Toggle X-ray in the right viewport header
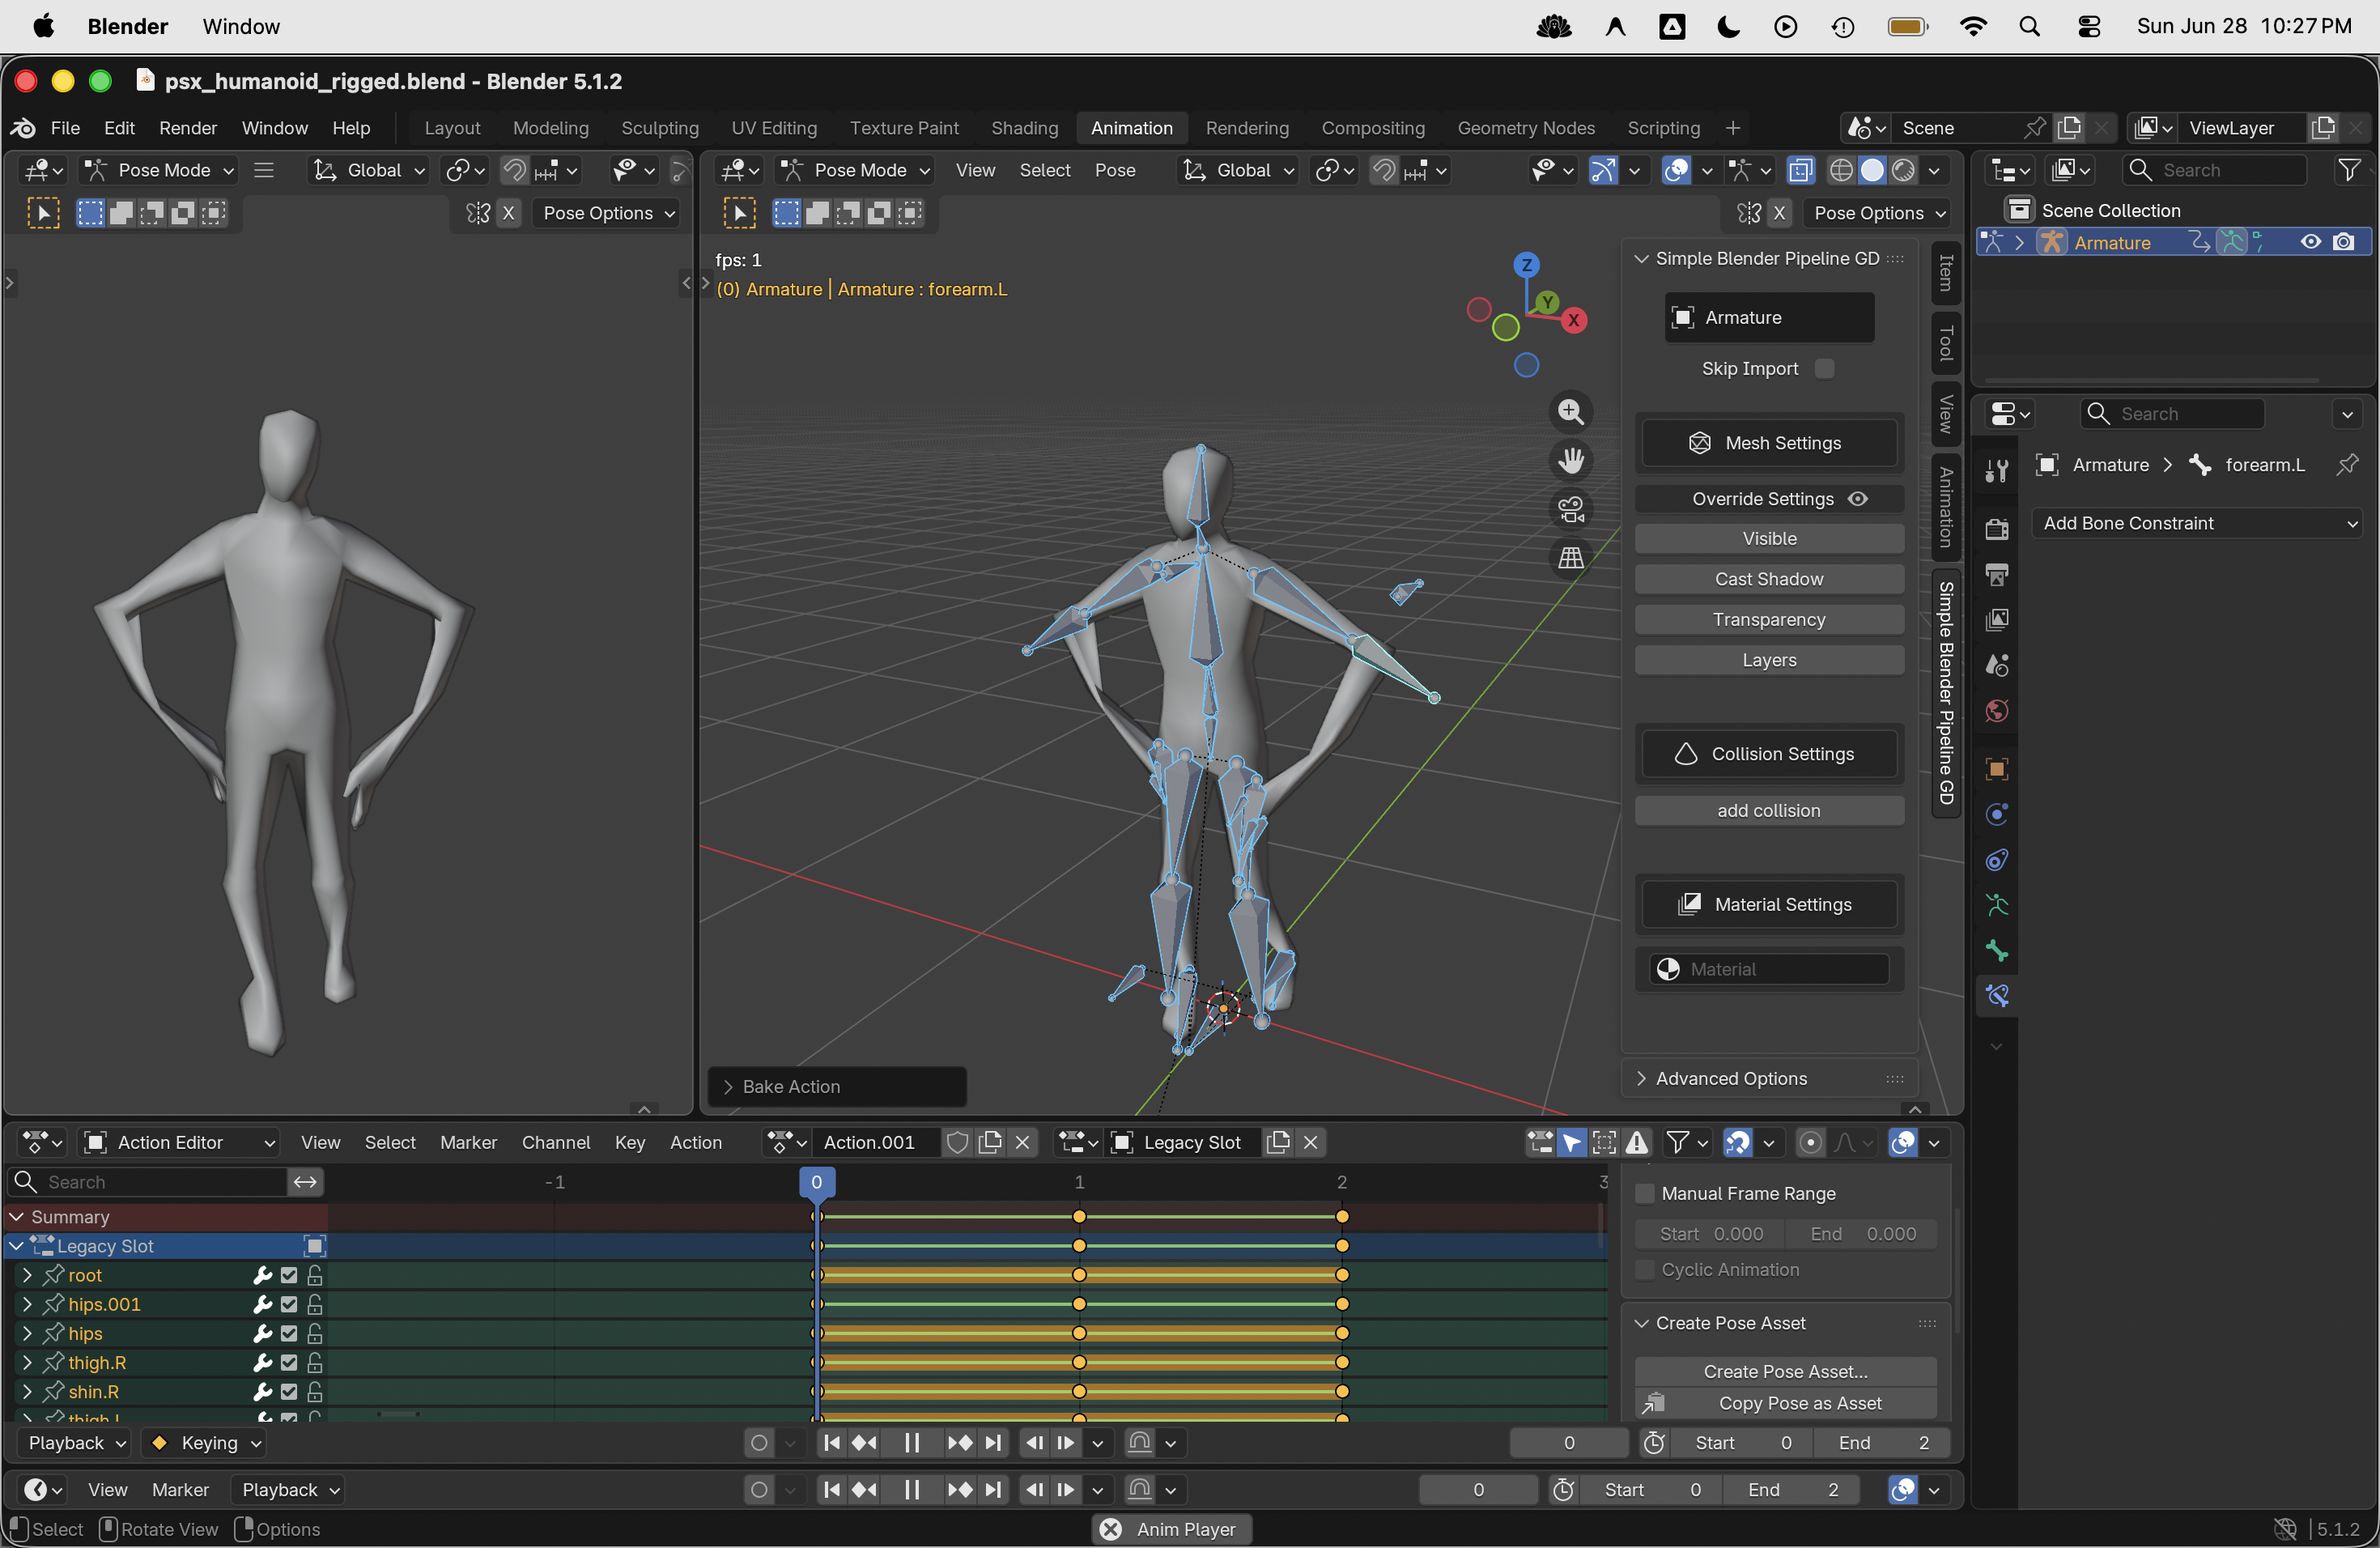 point(1800,171)
